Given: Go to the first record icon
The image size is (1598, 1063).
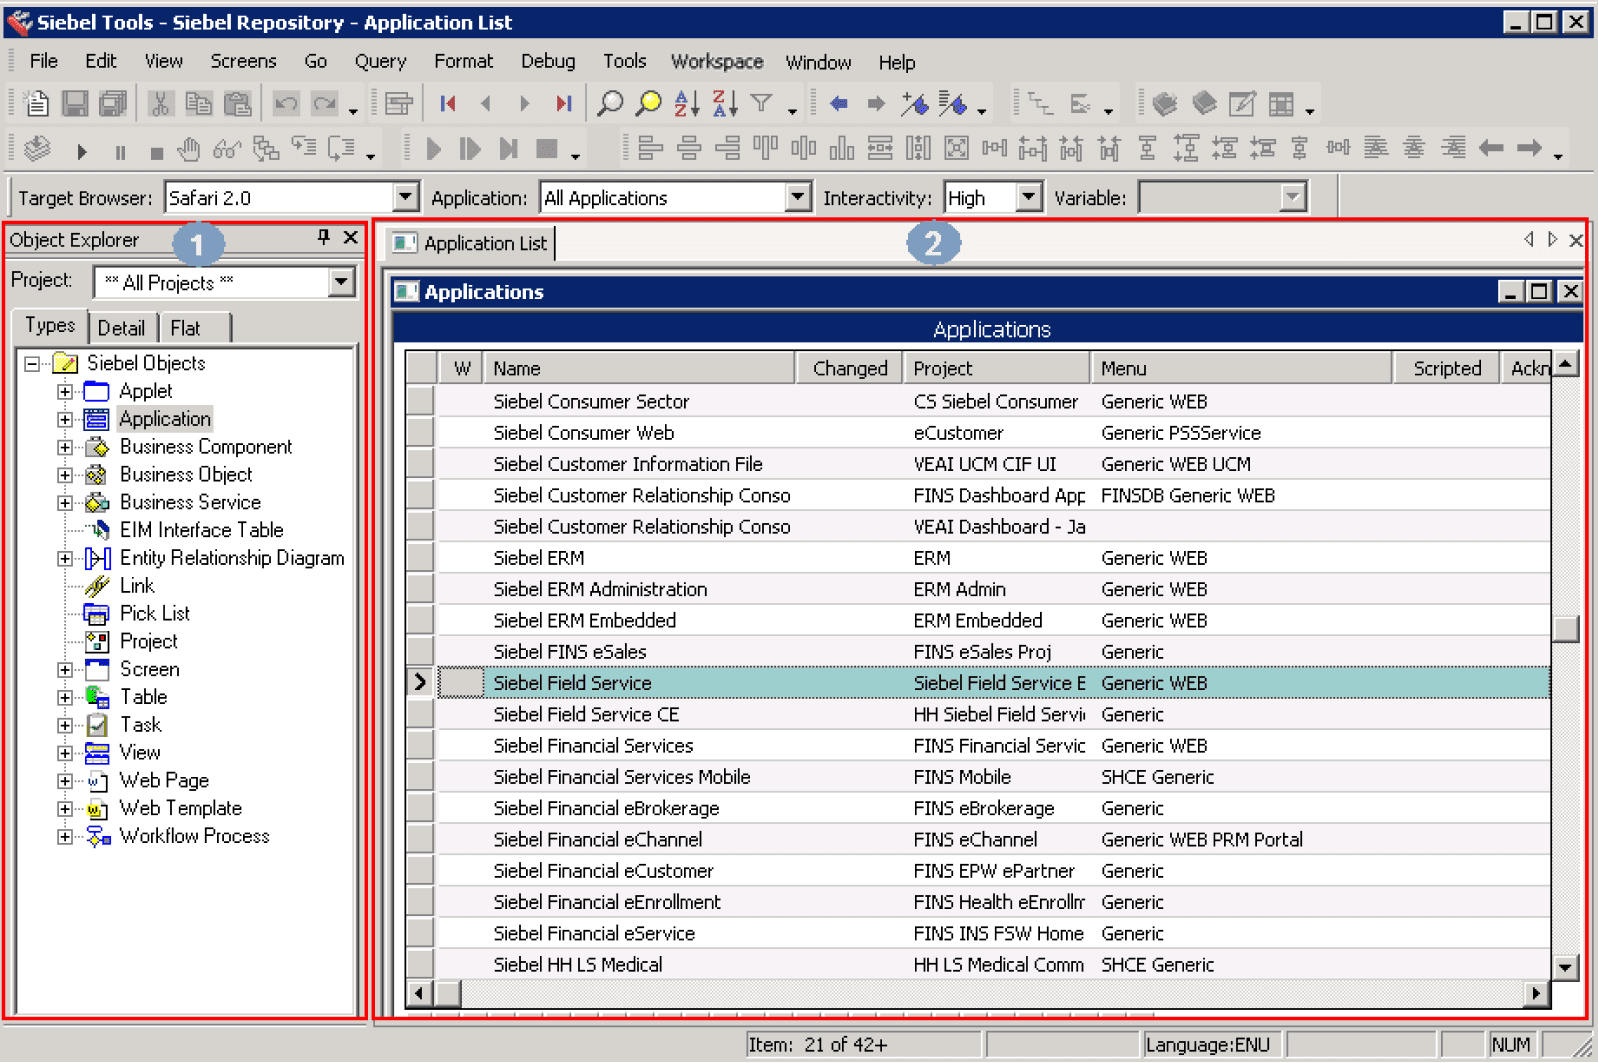Looking at the screenshot, I should (x=448, y=103).
